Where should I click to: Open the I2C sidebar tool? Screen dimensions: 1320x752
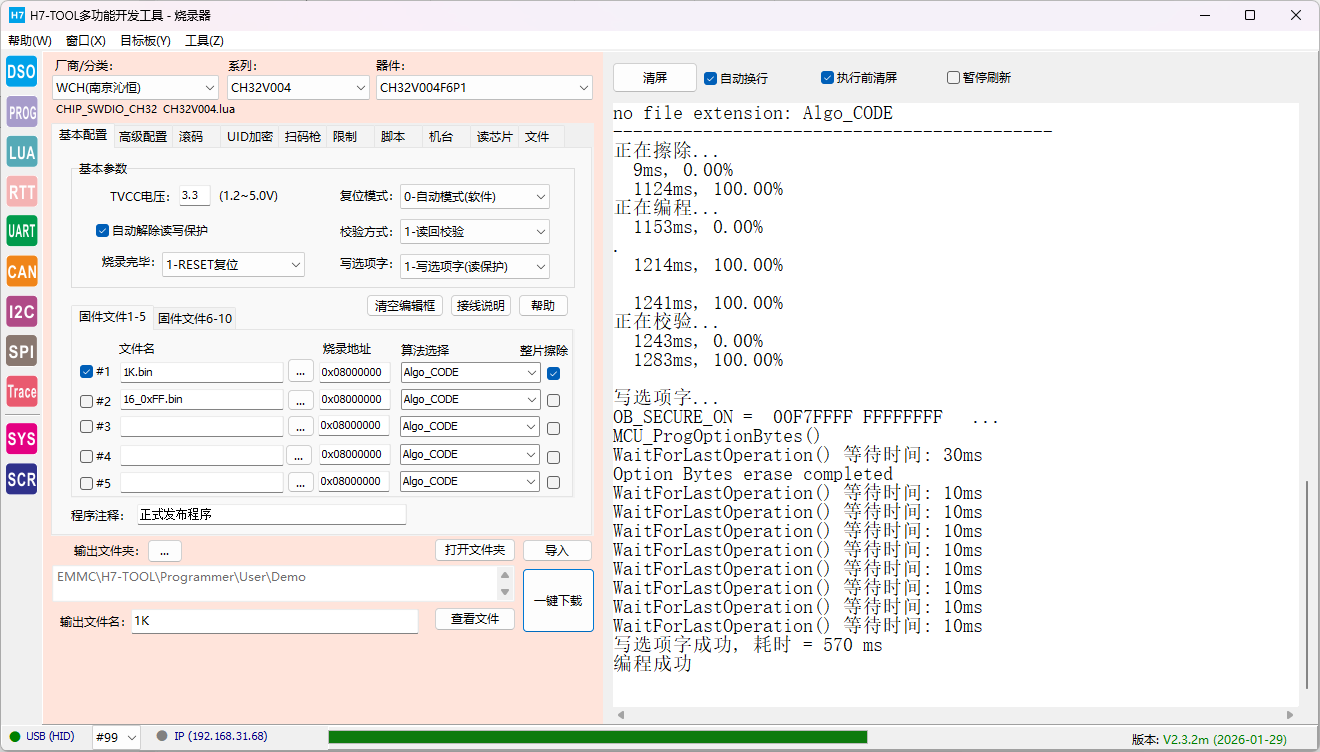pos(22,311)
